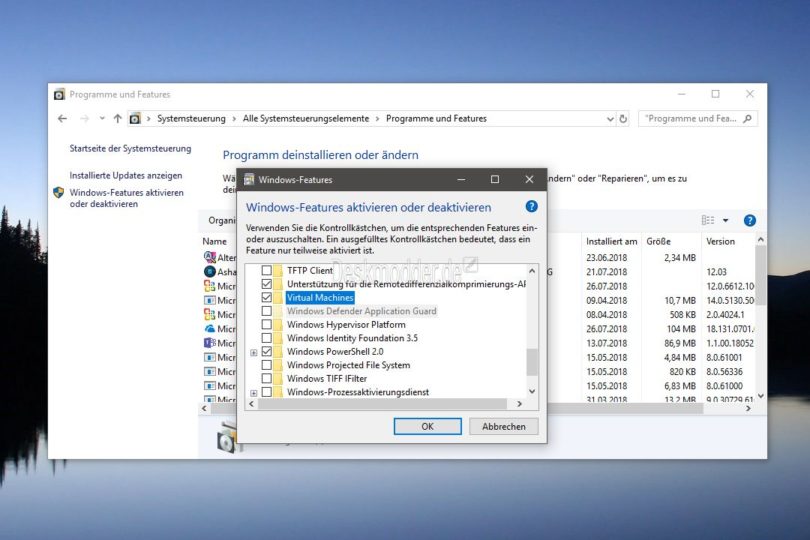Click the blue help icon in Windows-Features dialog
Screen dimensions: 810x540
(531, 207)
